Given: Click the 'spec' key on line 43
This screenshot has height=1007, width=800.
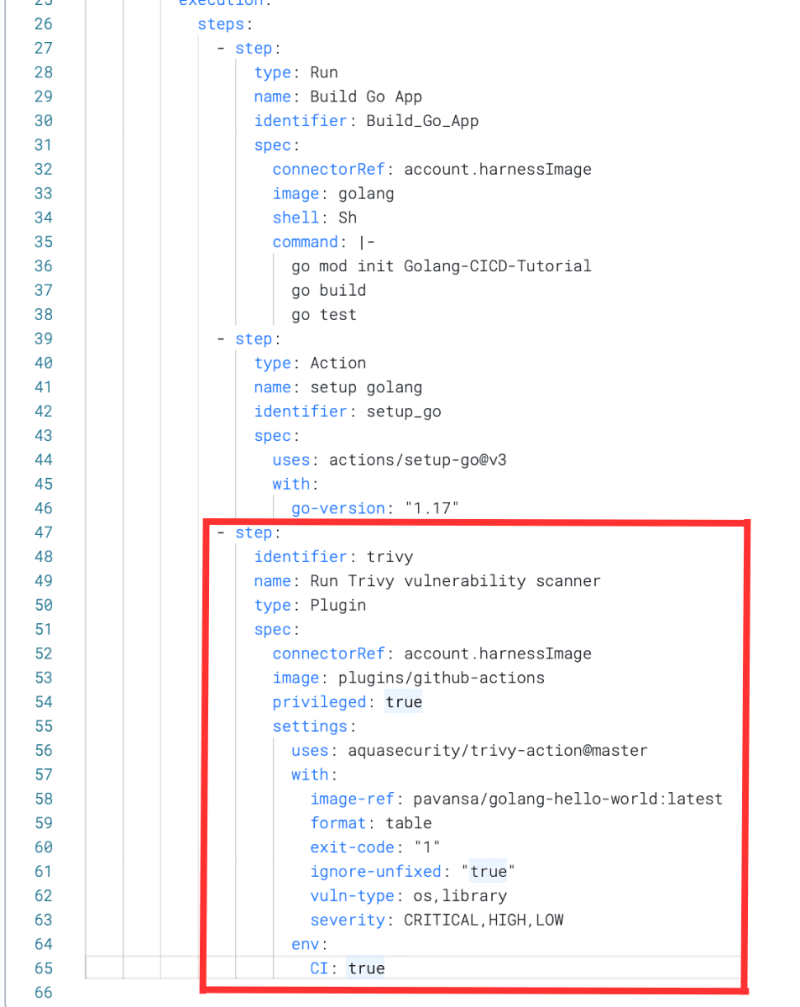Looking at the screenshot, I should (272, 436).
